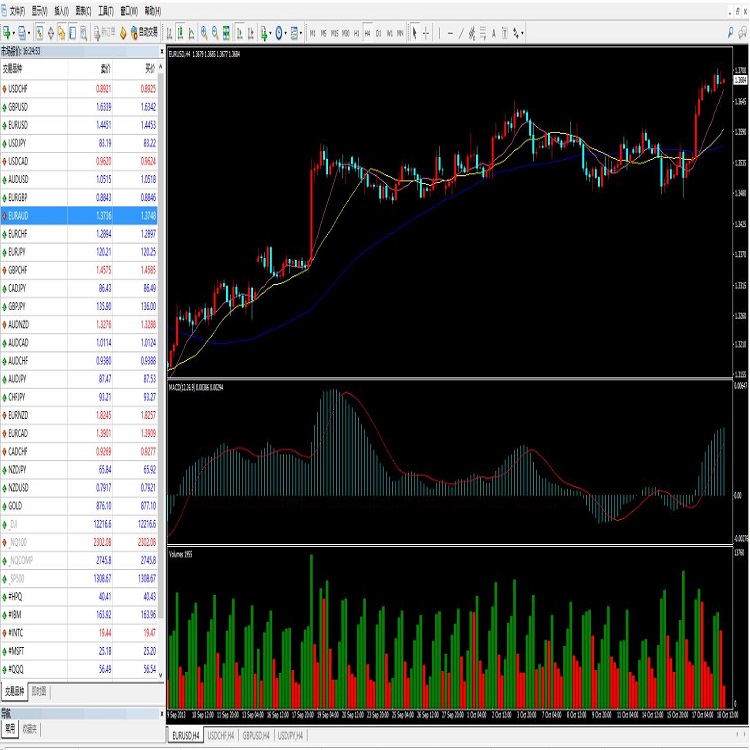Image resolution: width=750 pixels, height=750 pixels.
Task: Switch to the USDCHF,H4 chart tab
Action: [221, 736]
